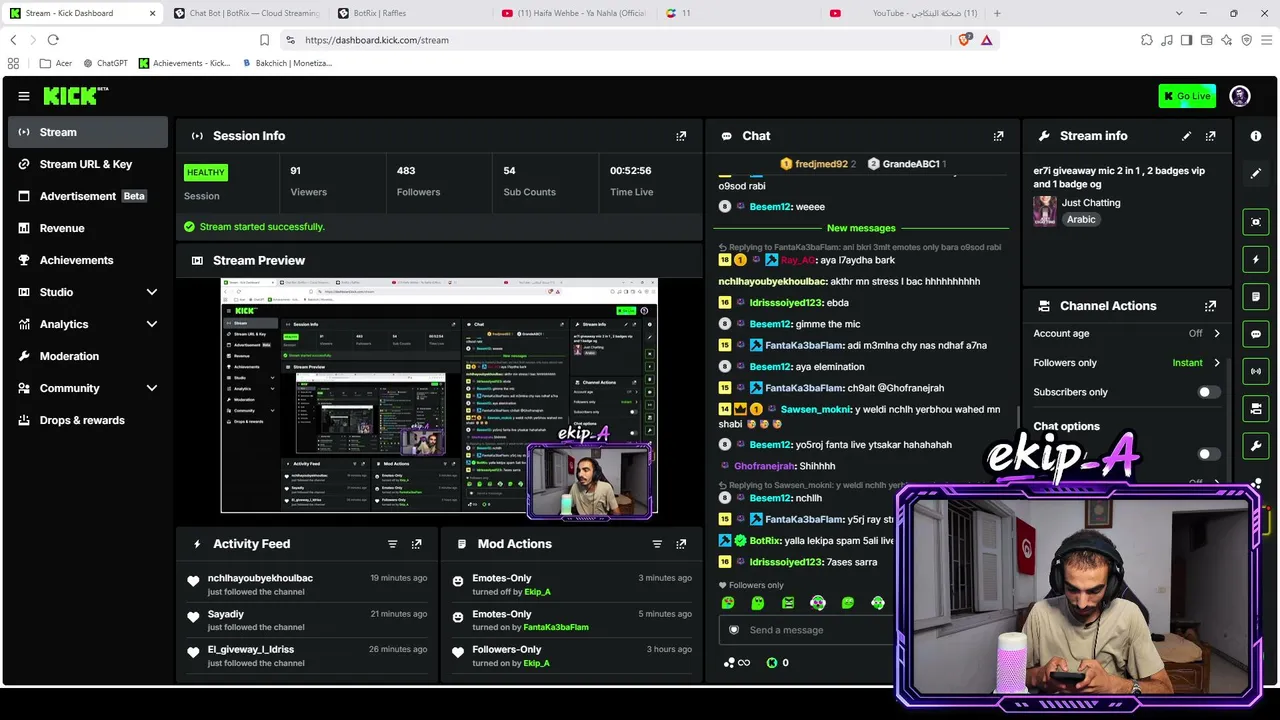Open the Brave Leo AI sparkle icon
Viewport: 1280px width, 720px height.
click(1226, 40)
